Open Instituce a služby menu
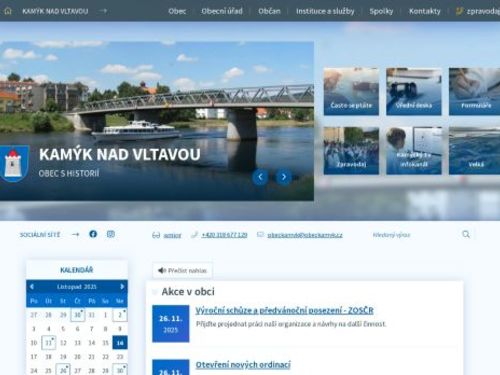The width and height of the screenshot is (500, 375). (x=325, y=11)
